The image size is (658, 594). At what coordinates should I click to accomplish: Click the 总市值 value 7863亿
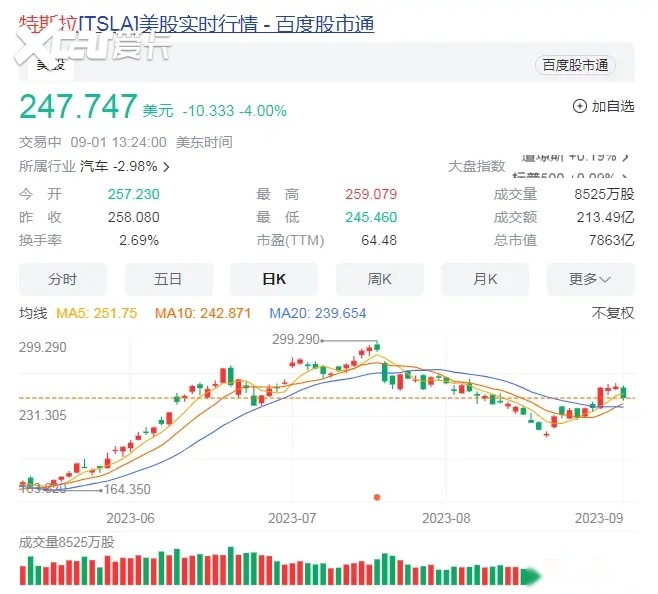pyautogui.click(x=611, y=241)
